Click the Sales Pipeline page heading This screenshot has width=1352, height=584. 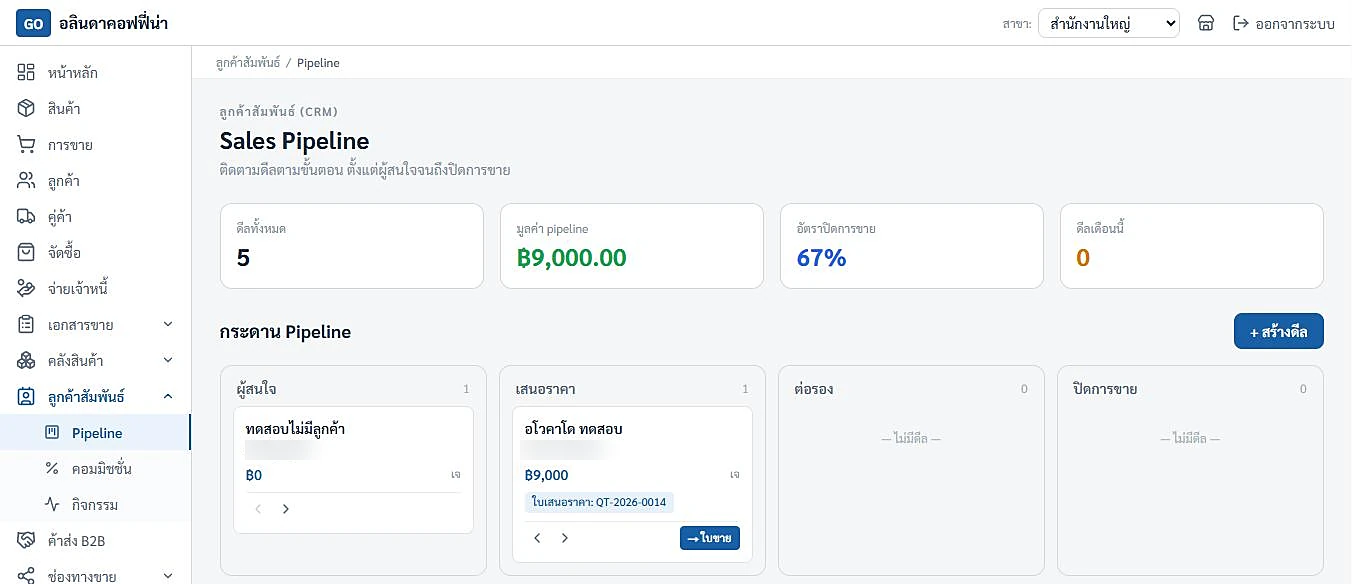294,141
